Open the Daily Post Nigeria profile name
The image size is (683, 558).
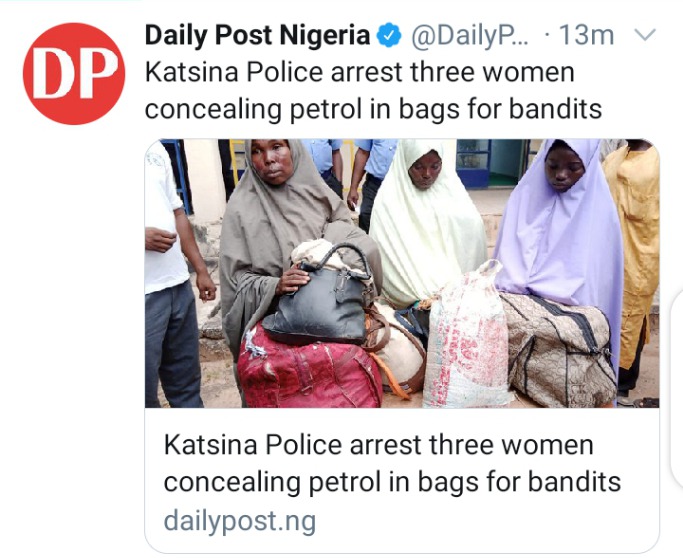click(x=257, y=35)
